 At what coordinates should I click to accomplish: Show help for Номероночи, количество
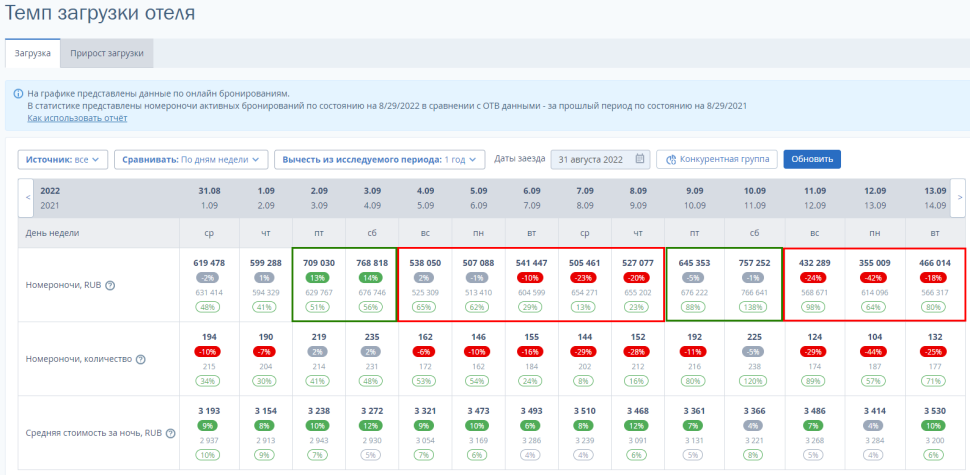[x=140, y=359]
